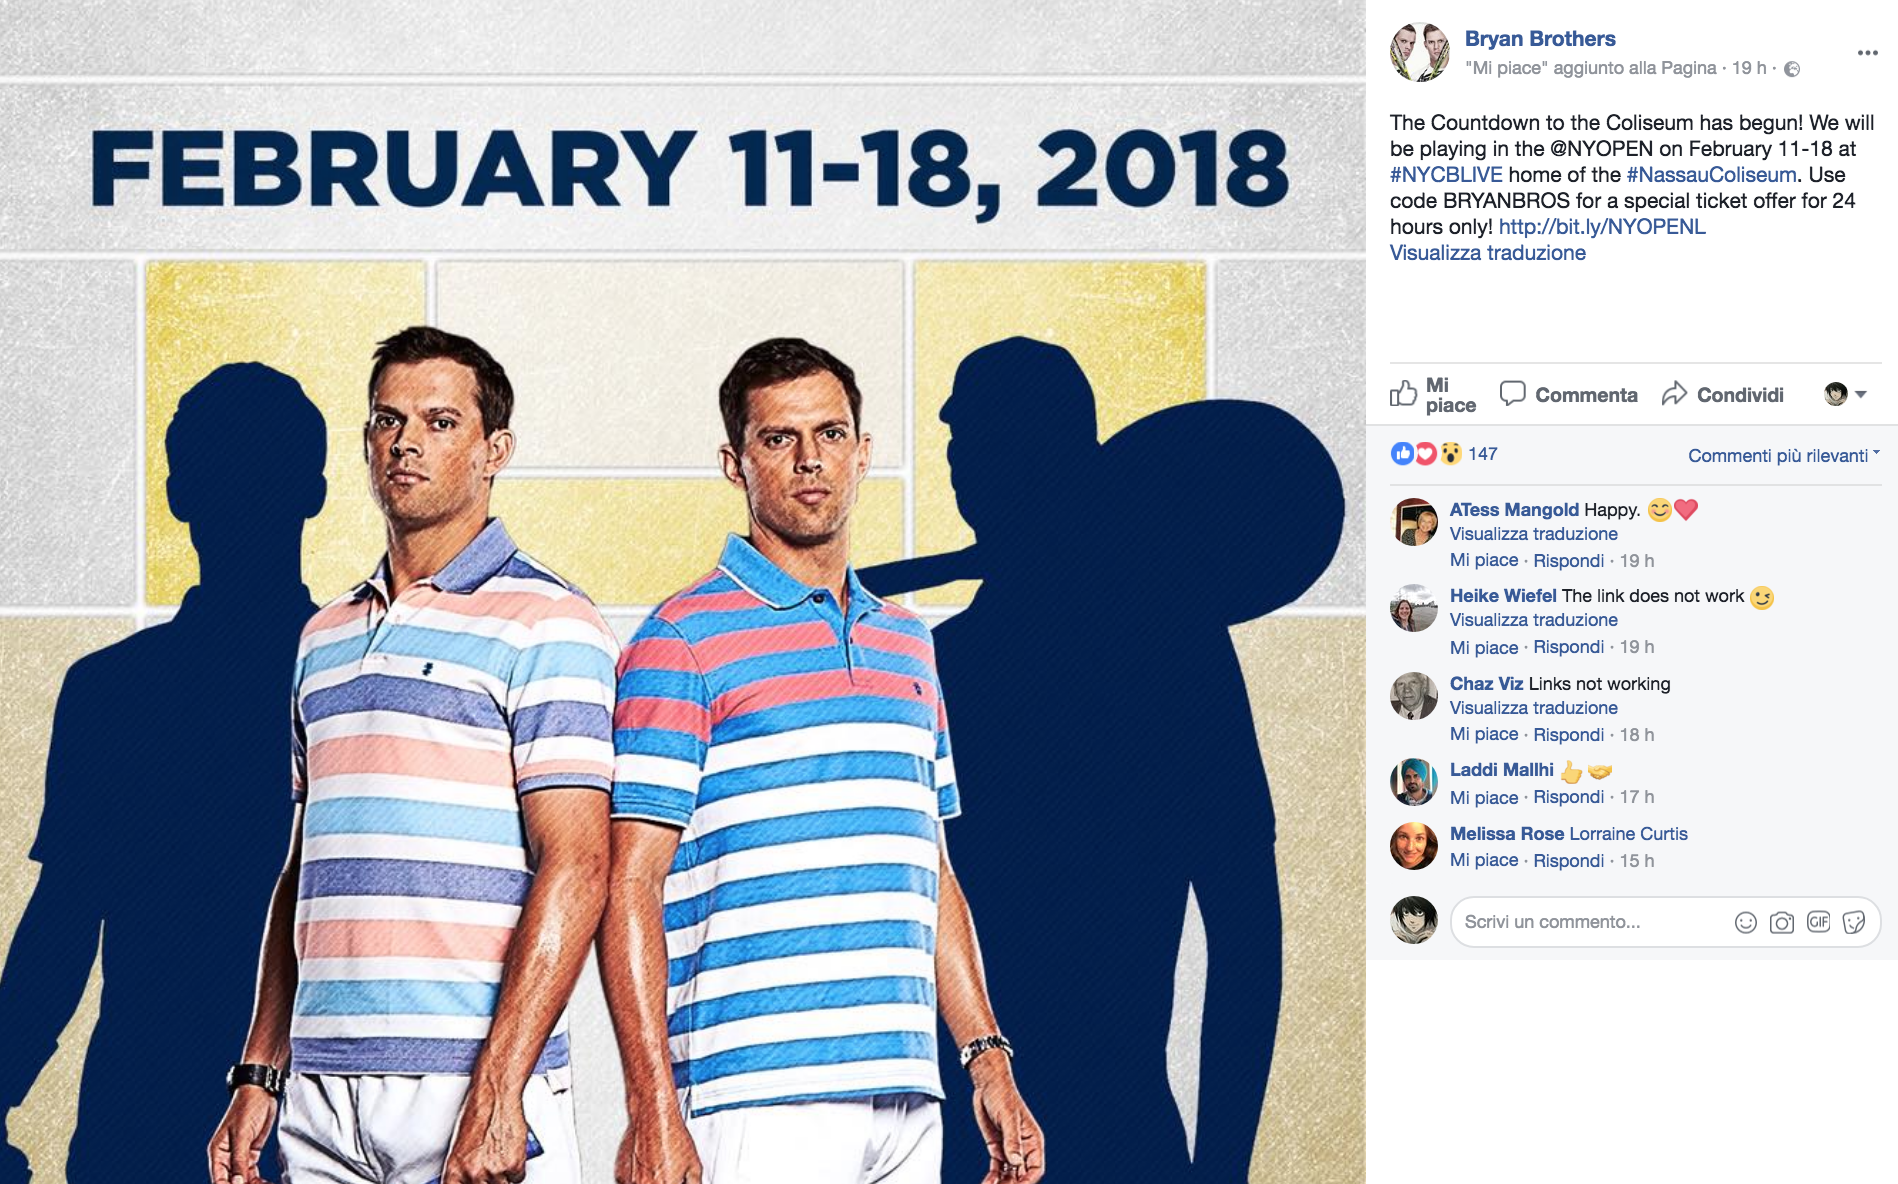The height and width of the screenshot is (1184, 1898).
Task: Click the #NassauColiseum hashtag
Action: point(1711,175)
